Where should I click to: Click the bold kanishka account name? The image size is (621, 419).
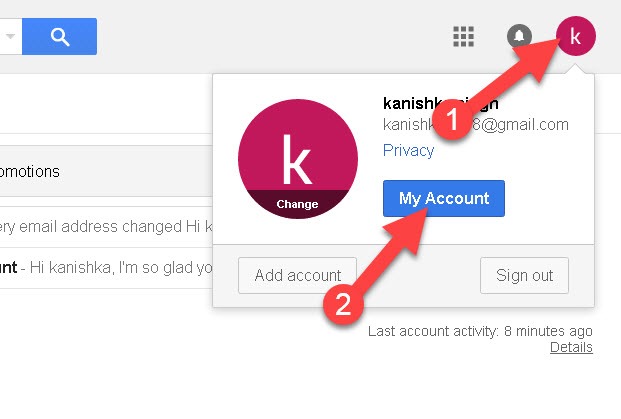440,104
